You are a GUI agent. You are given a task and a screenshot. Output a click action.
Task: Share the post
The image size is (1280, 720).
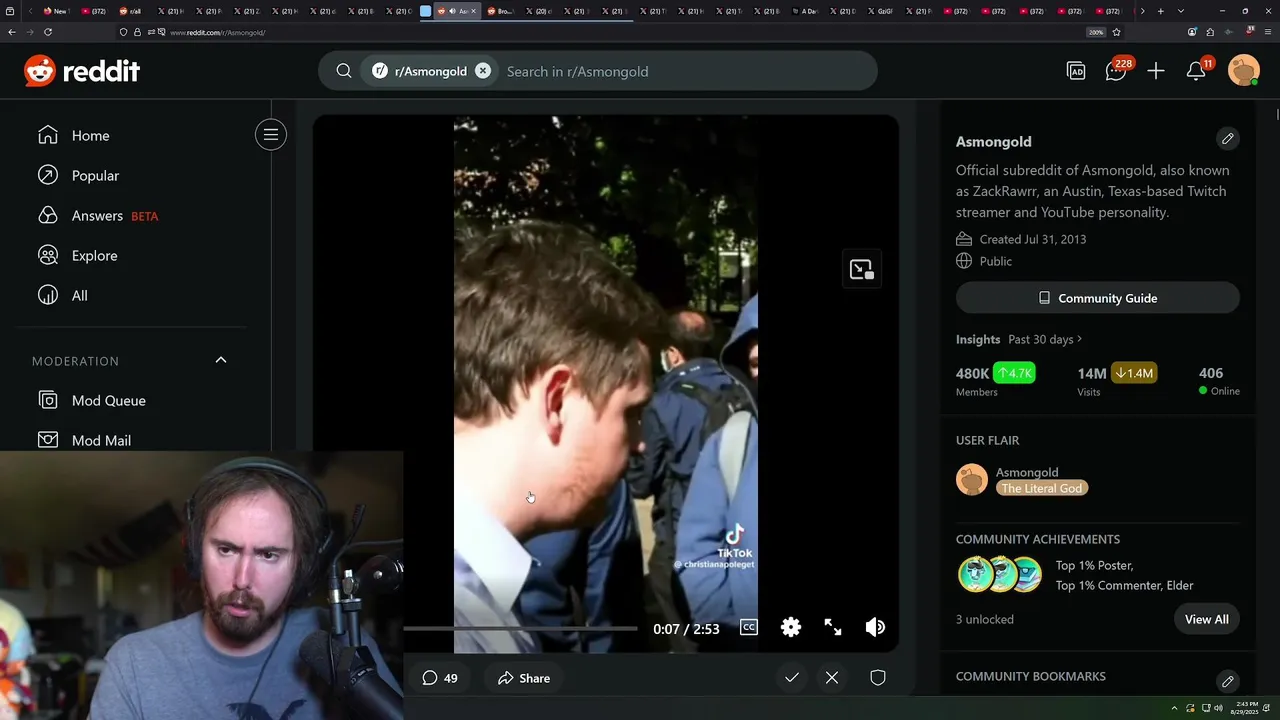click(524, 678)
